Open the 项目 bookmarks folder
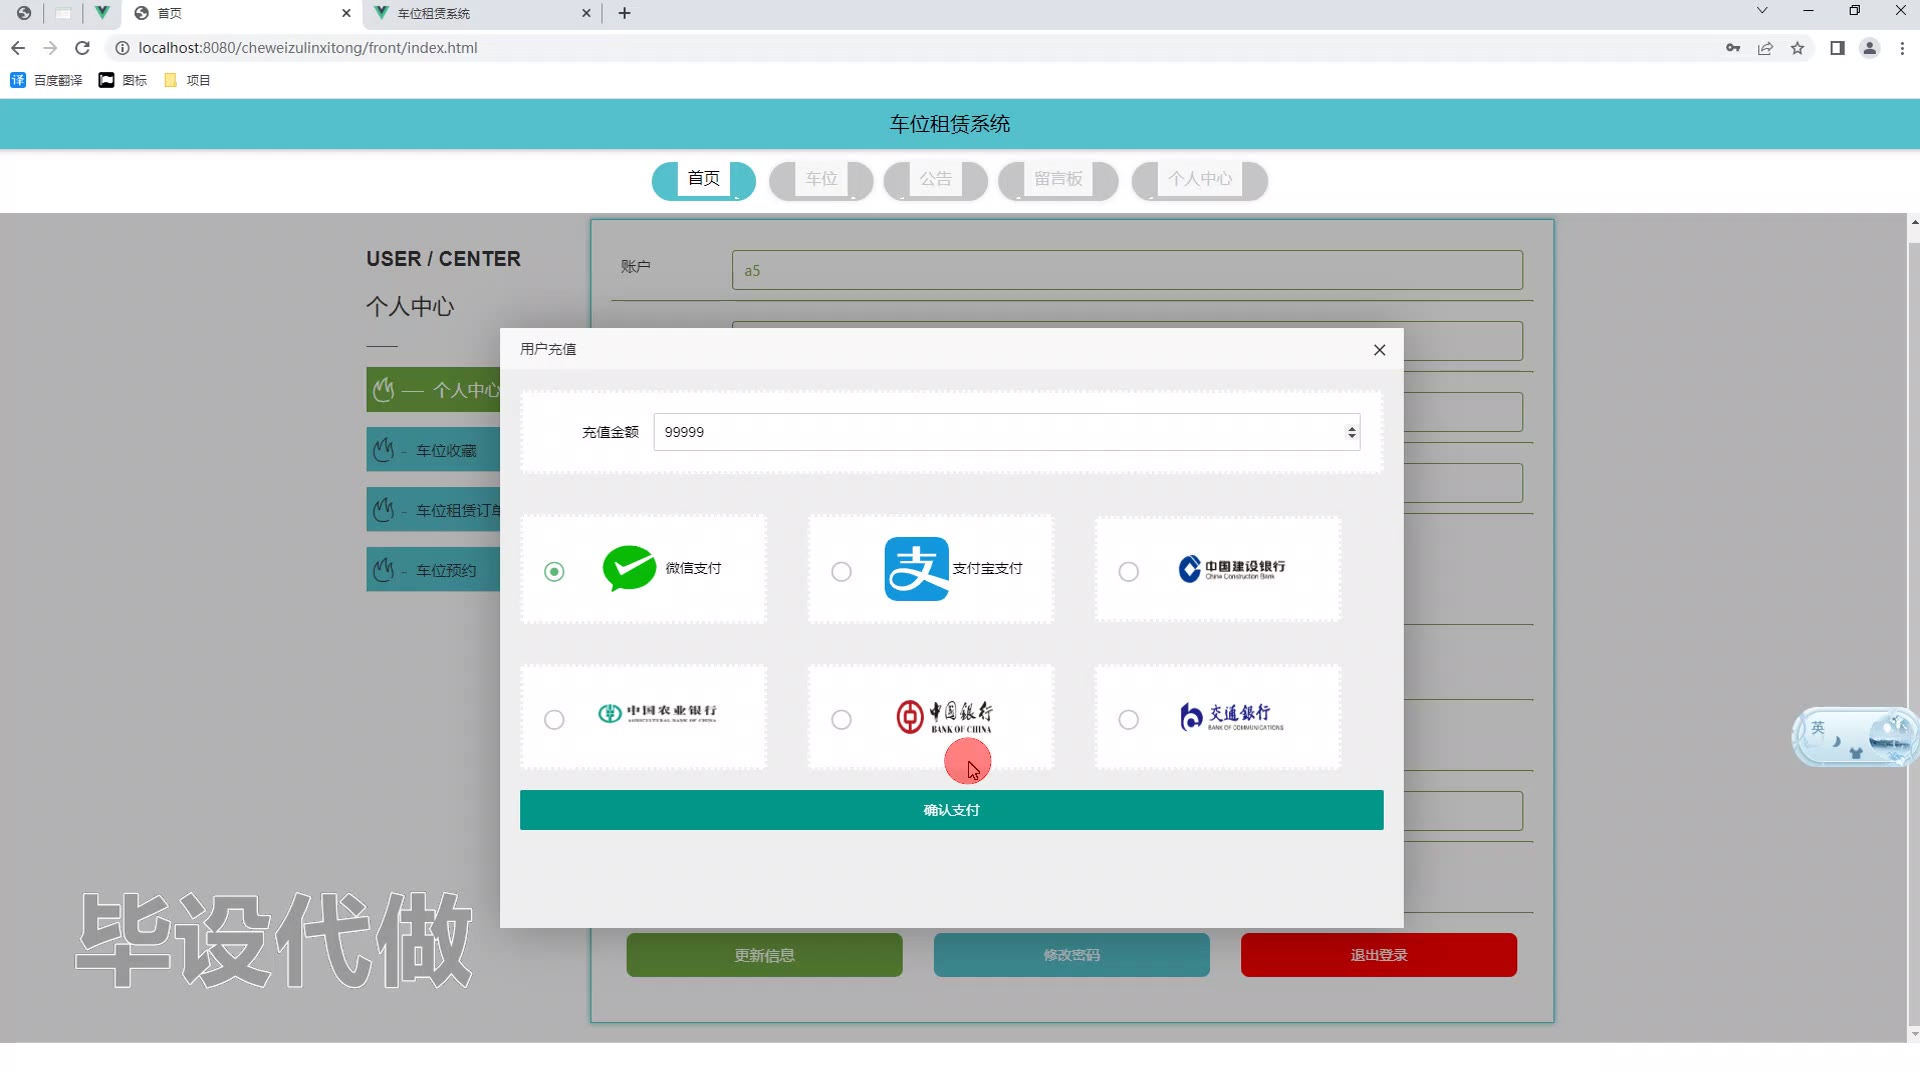 pos(187,80)
